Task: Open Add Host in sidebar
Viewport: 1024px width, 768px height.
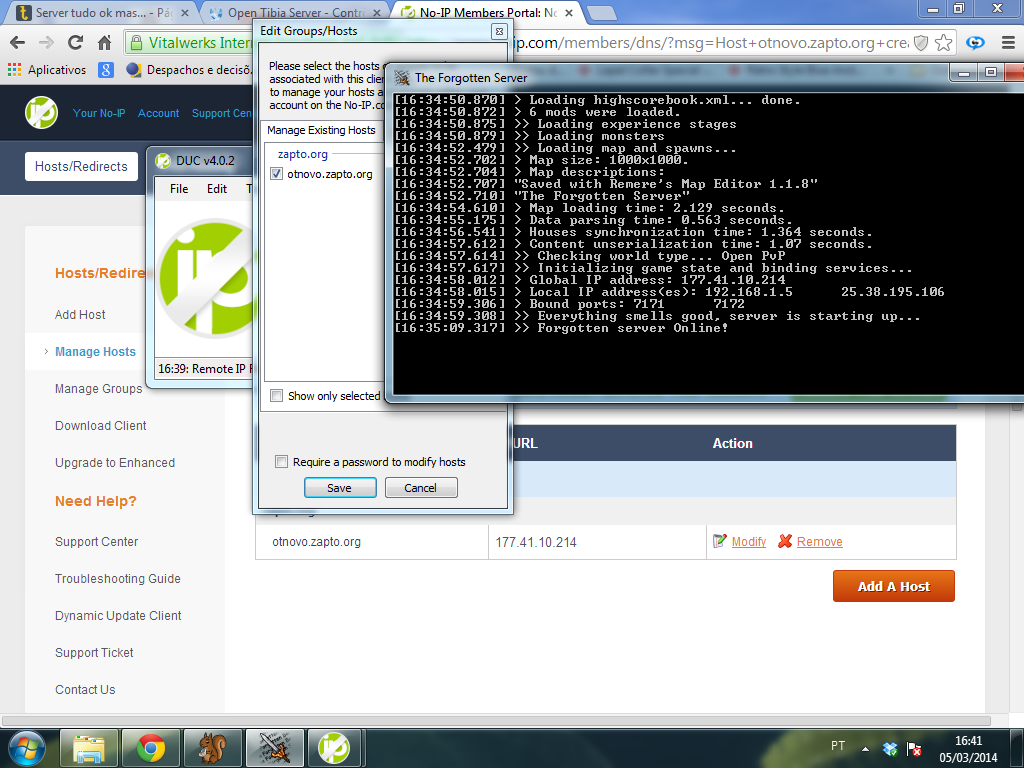Action: (x=80, y=315)
